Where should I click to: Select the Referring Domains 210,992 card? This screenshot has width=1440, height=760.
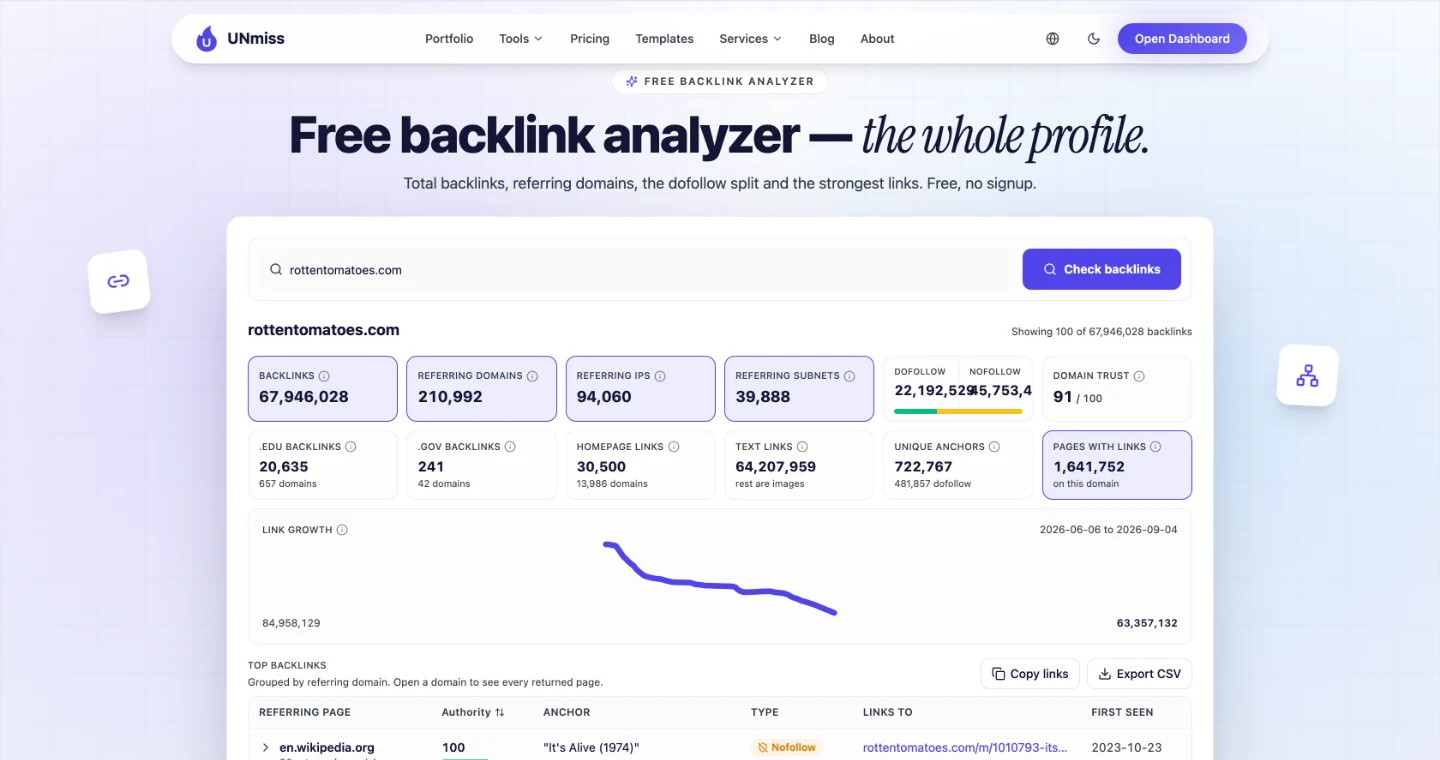(x=481, y=388)
